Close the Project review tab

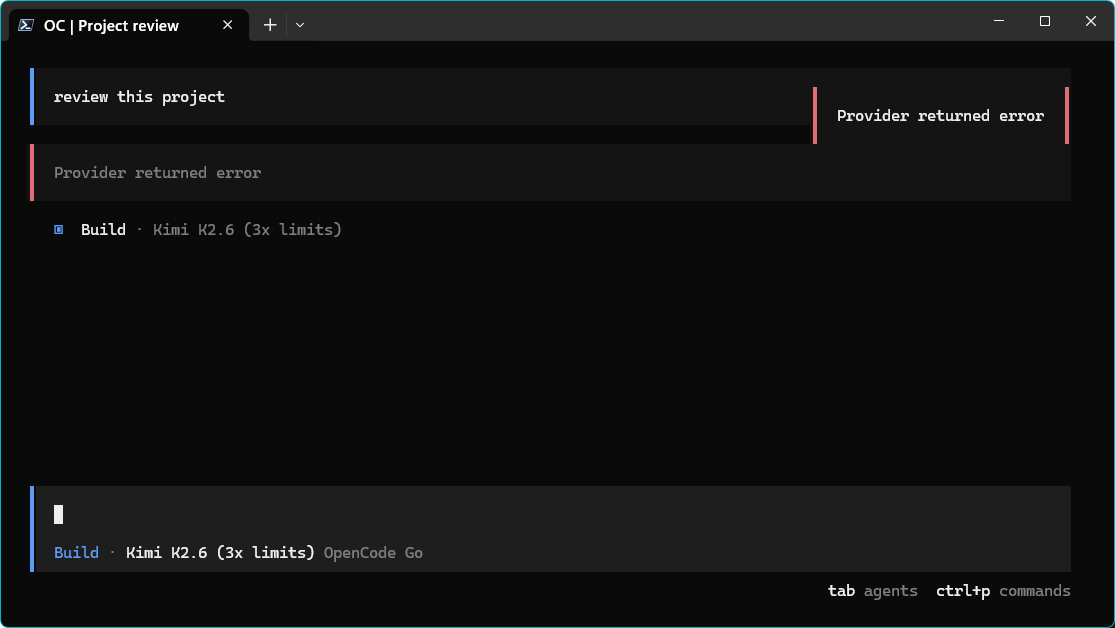pos(228,25)
